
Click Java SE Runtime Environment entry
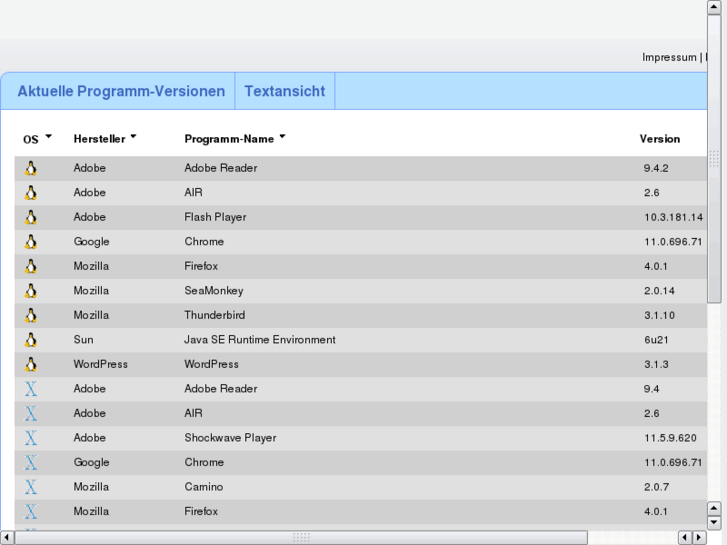260,340
